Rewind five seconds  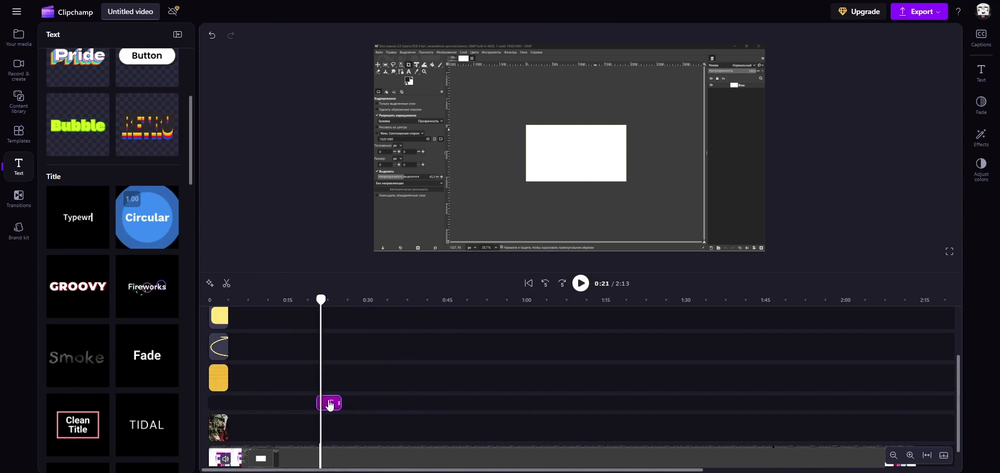[x=545, y=283]
